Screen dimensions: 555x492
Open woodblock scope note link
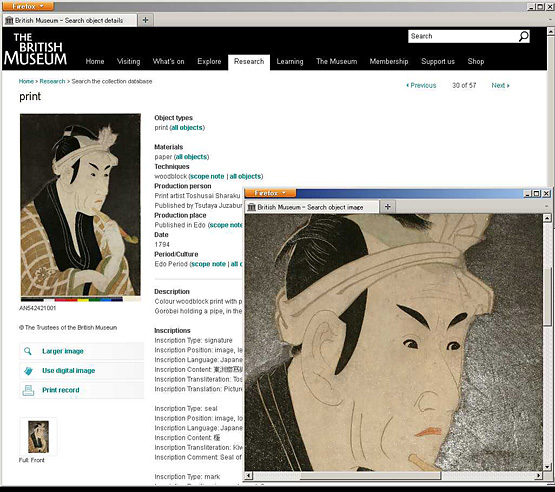pos(207,176)
